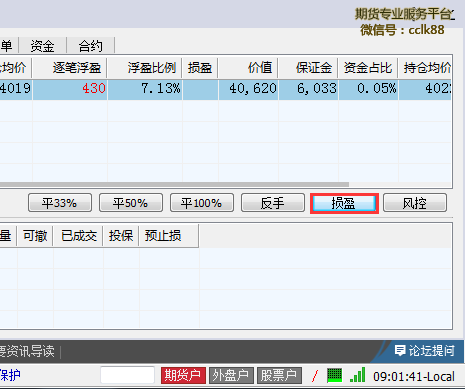
Task: Click the red slash status icon
Action: [315, 376]
